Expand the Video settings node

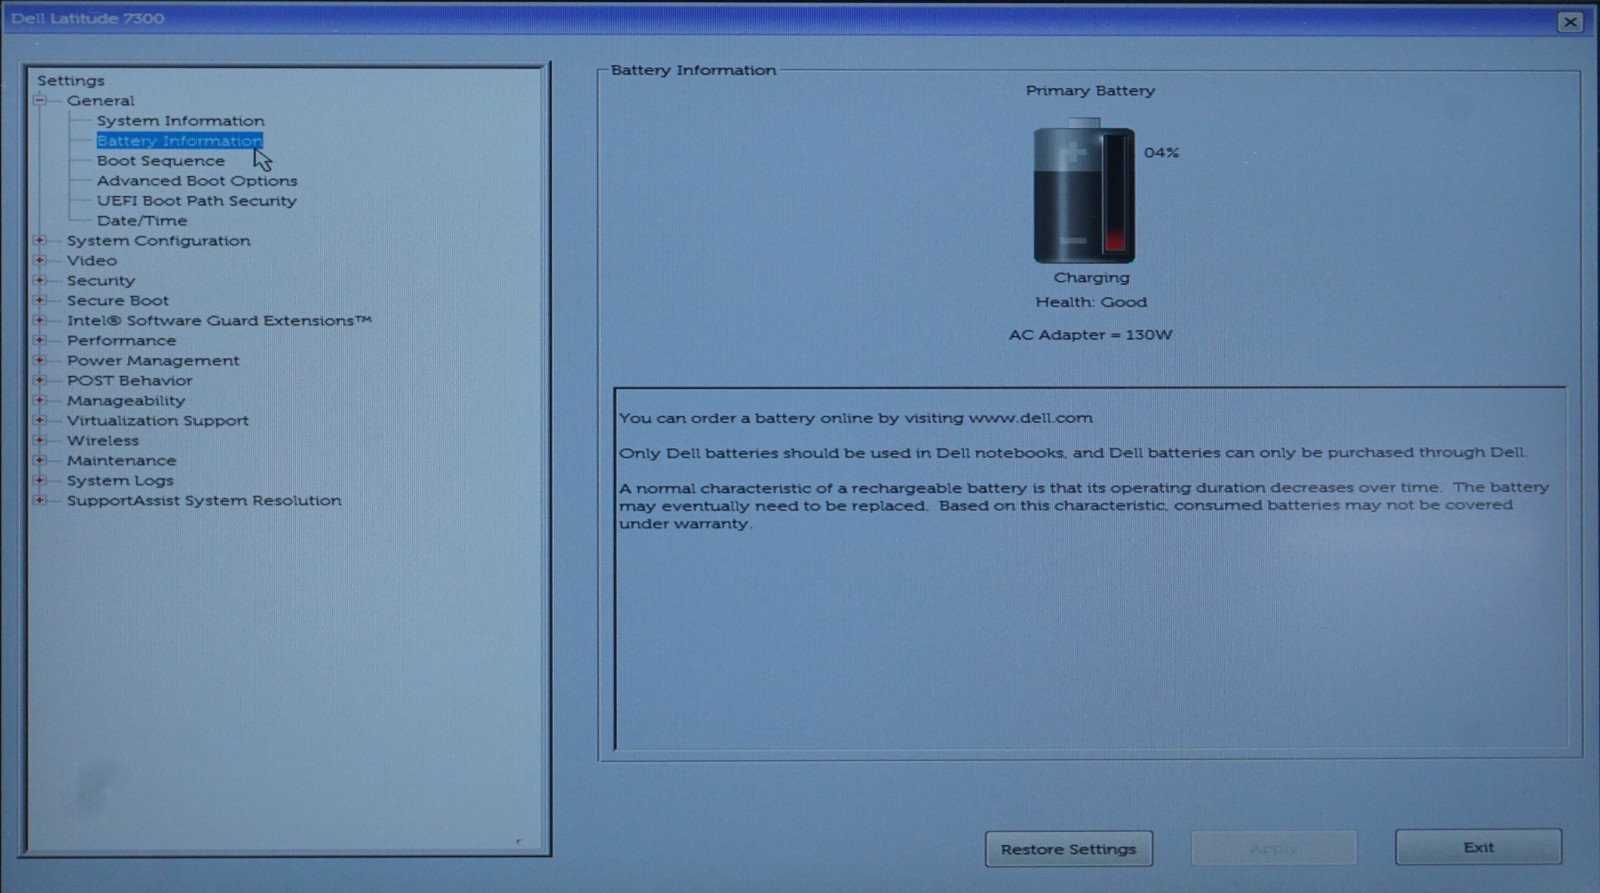coord(40,260)
